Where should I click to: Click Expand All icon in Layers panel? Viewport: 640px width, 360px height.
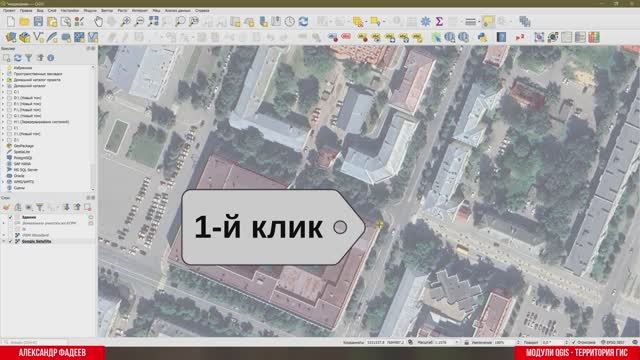[66, 208]
